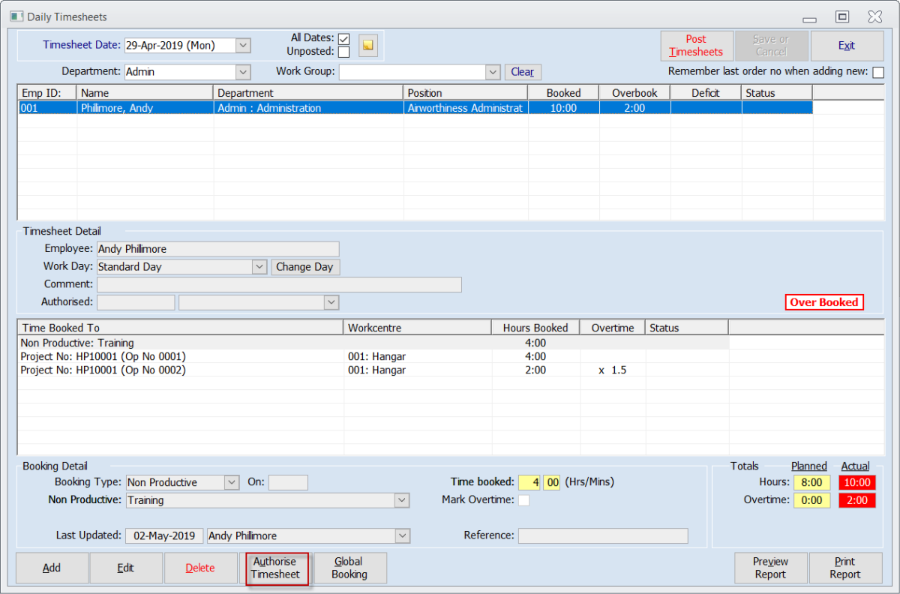Click the Last Updated date field
900x594 pixels.
point(164,536)
